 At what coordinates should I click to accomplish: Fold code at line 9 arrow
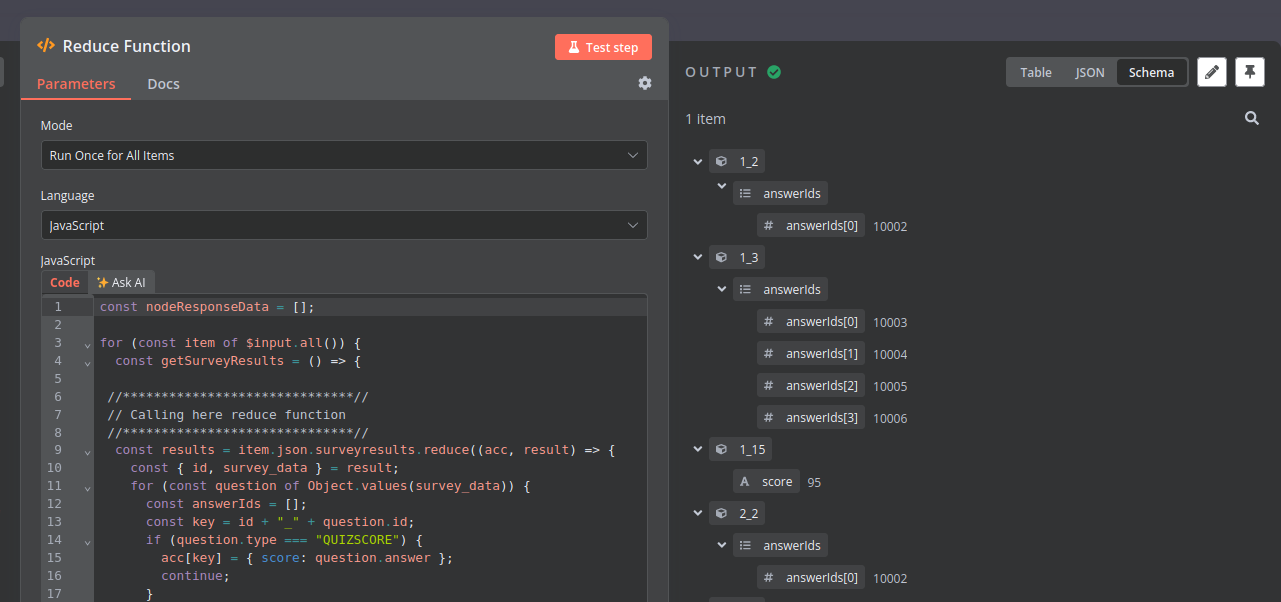click(x=88, y=451)
